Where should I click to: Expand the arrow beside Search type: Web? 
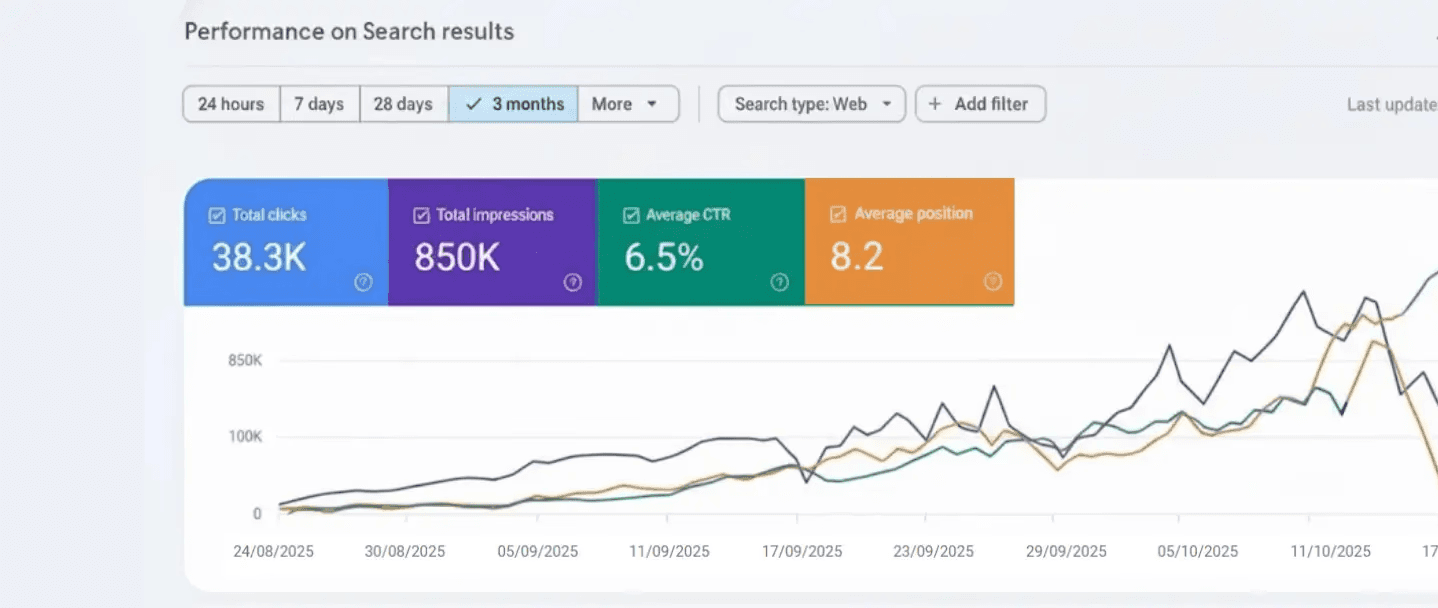pyautogui.click(x=887, y=104)
